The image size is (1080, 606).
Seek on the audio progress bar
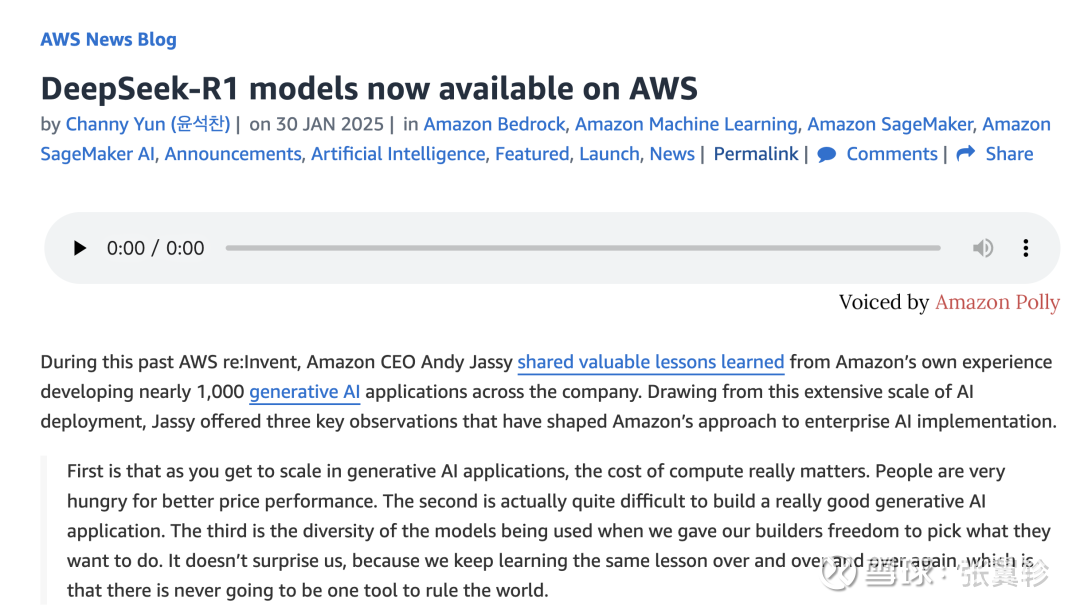pos(583,248)
